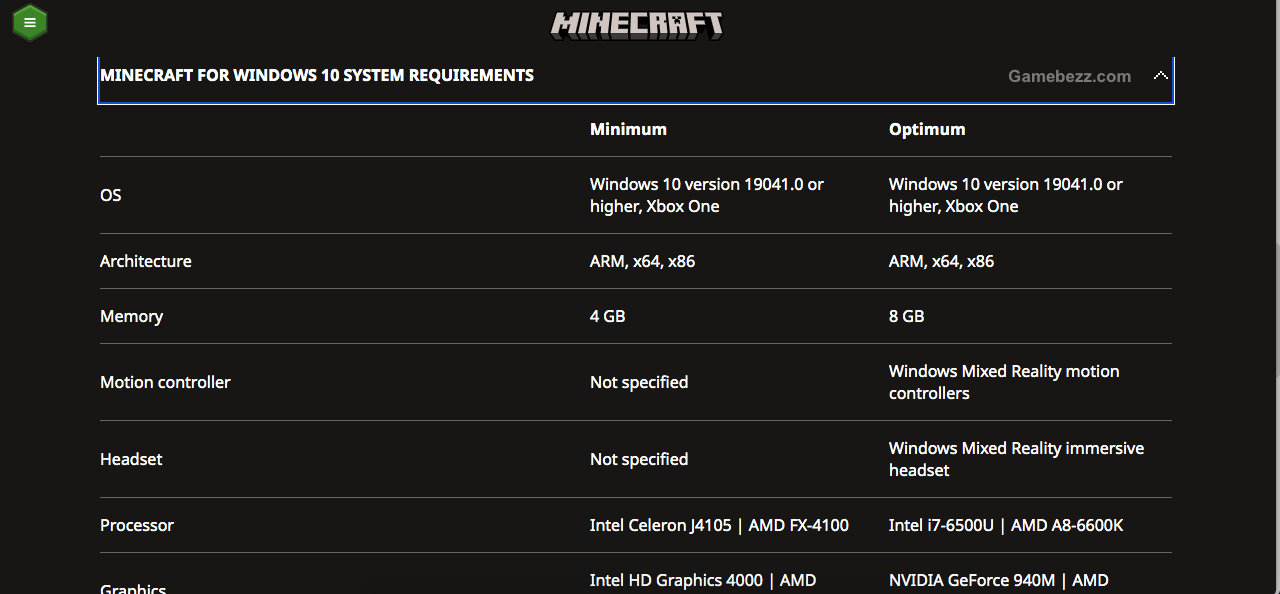Click 'Windows Mixed Reality motion controllers' text
This screenshot has height=594, width=1280.
(1004, 382)
